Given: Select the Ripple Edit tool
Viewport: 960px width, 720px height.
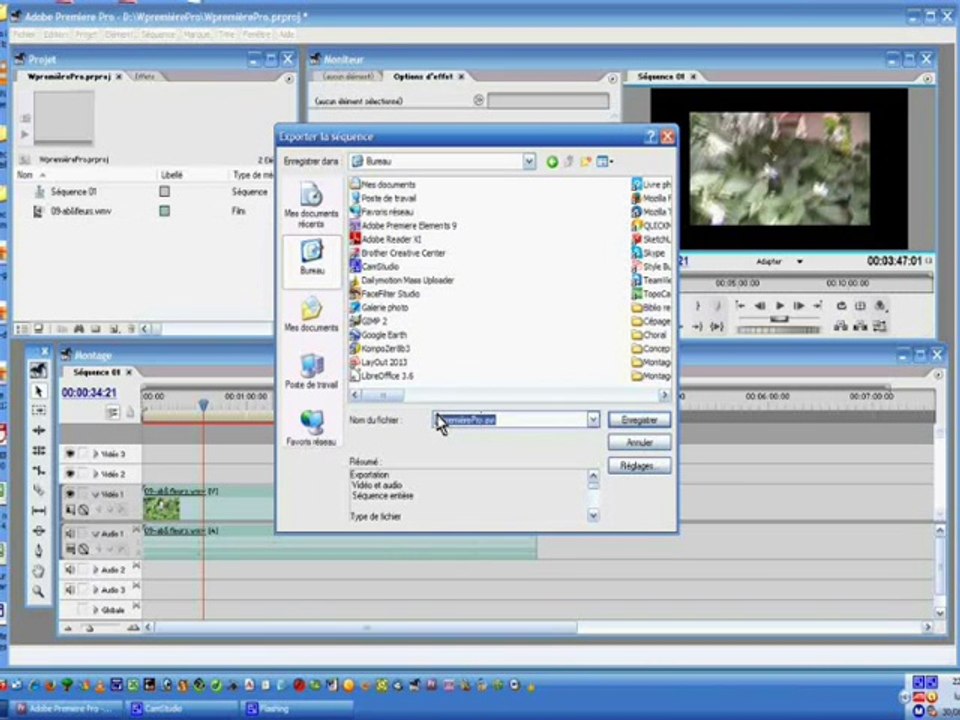Looking at the screenshot, I should coord(39,430).
